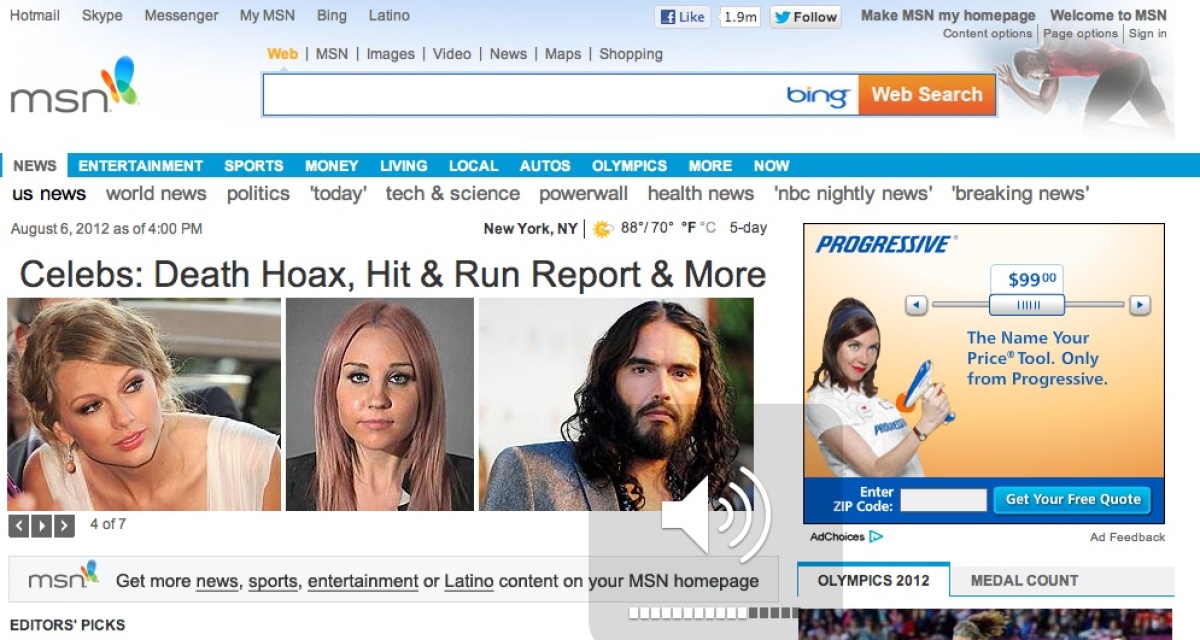Go to previous slide in celebrity slideshow
This screenshot has width=1200, height=640.
point(18,525)
